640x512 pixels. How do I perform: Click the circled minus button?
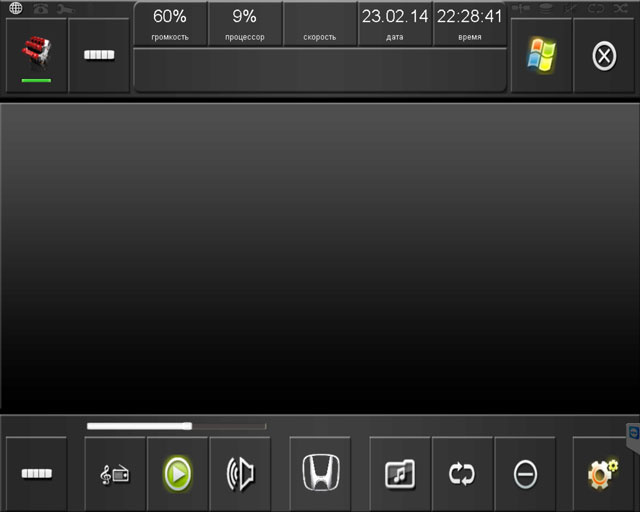click(525, 474)
